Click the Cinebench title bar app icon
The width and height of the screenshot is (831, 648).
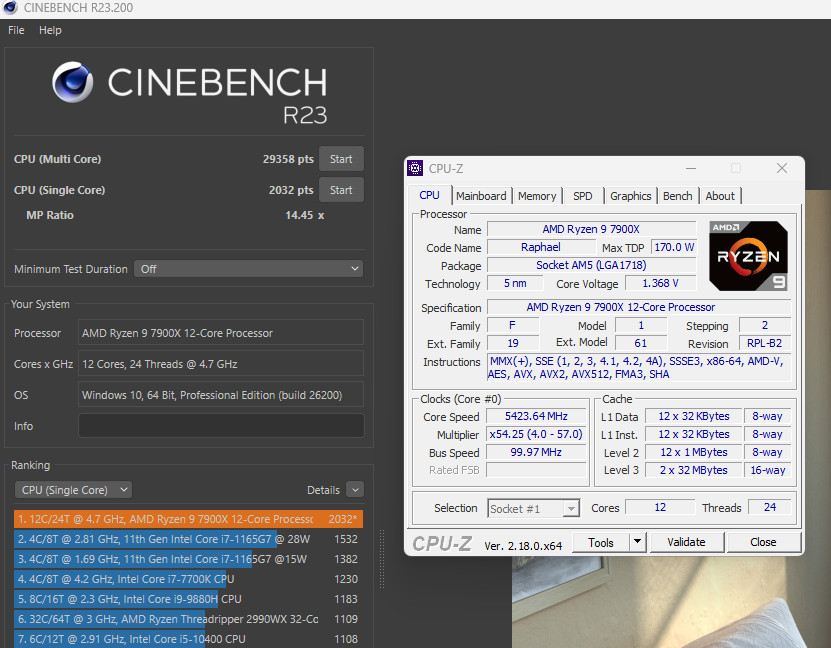coord(10,8)
